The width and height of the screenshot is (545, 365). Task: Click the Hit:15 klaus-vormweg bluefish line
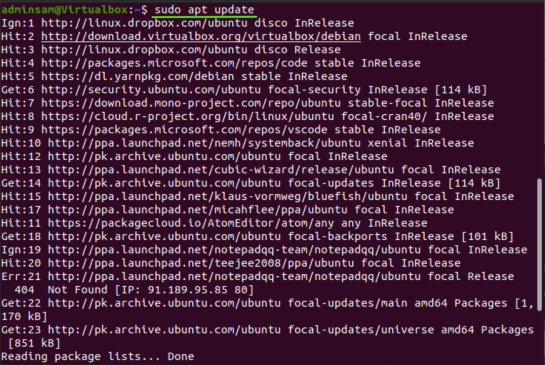pyautogui.click(x=258, y=196)
